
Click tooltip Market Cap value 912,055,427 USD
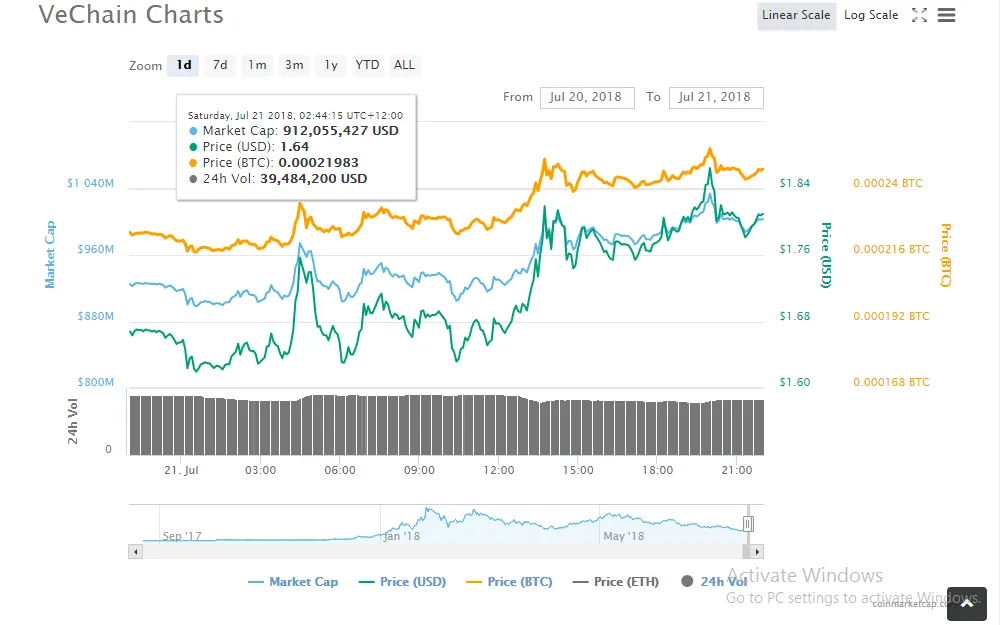click(341, 131)
